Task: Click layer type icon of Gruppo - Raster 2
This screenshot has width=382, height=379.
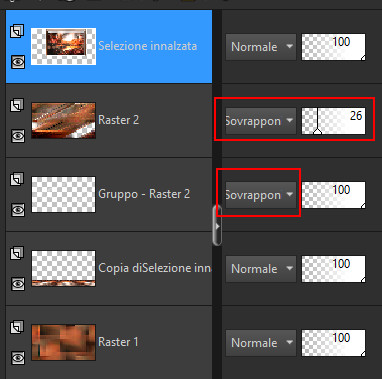Action: pyautogui.click(x=17, y=179)
